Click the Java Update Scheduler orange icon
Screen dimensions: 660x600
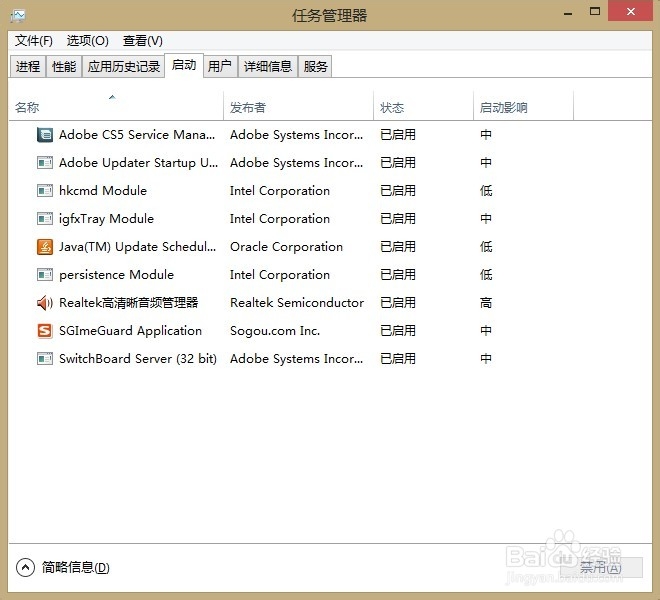pyautogui.click(x=45, y=247)
